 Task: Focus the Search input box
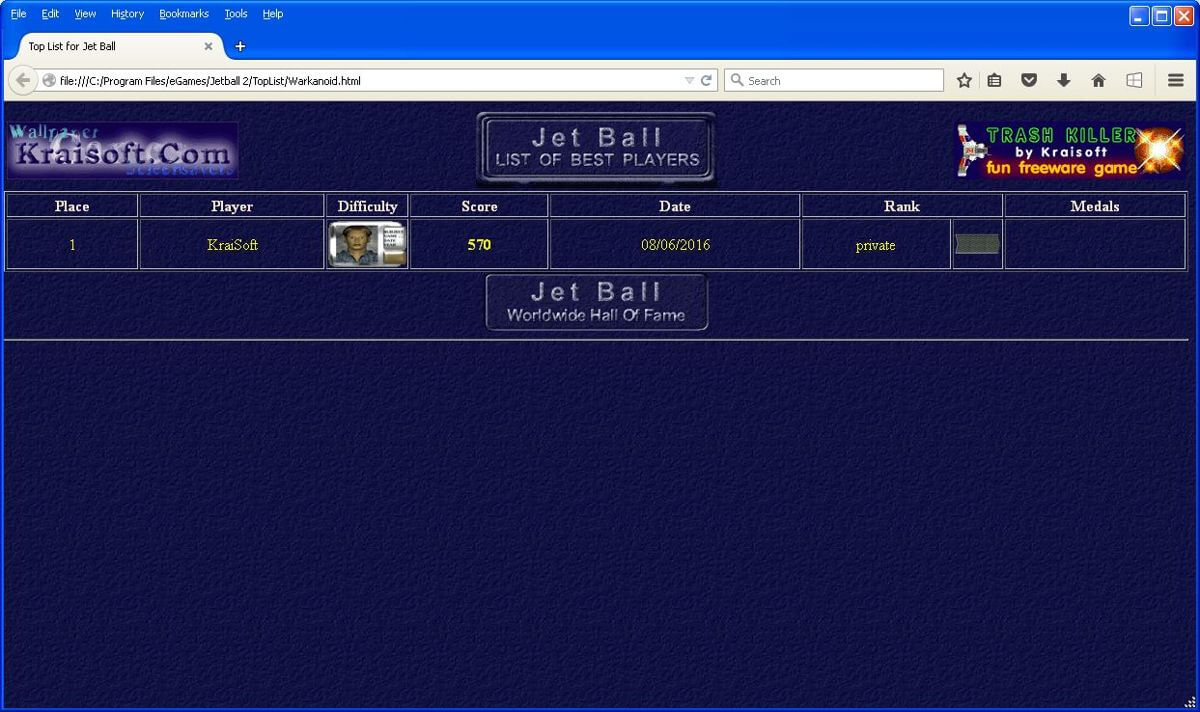834,80
